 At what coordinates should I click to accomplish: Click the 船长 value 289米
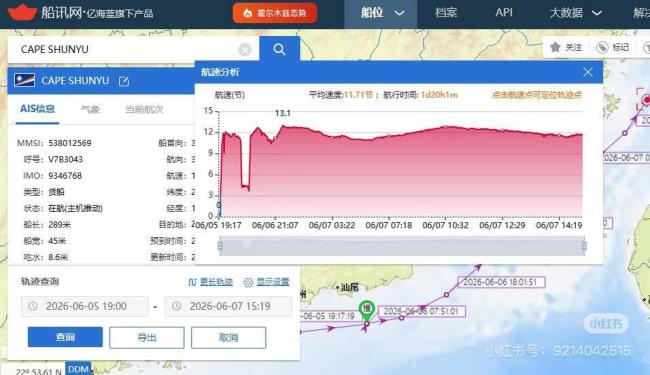tap(59, 225)
